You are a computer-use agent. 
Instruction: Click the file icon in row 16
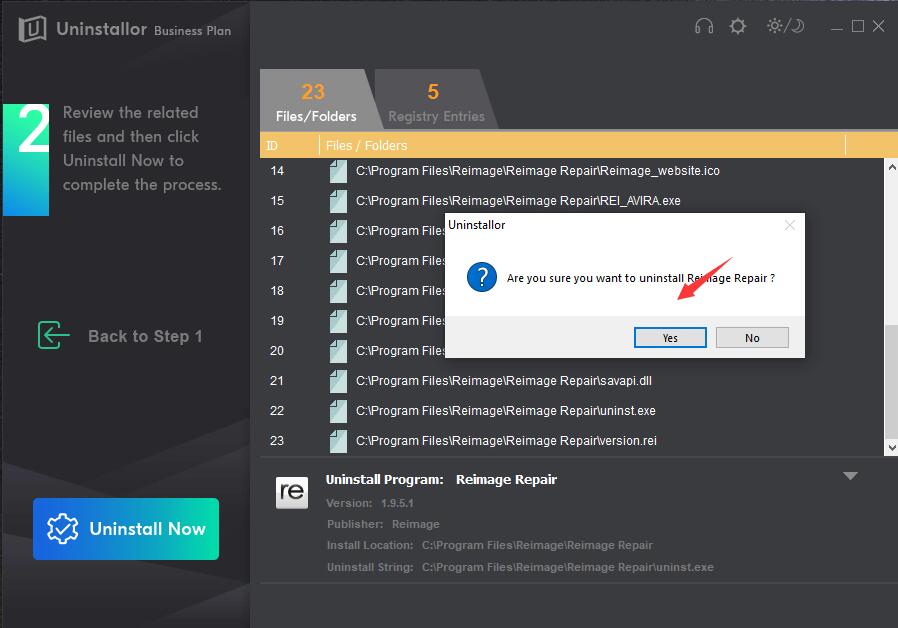[x=338, y=231]
